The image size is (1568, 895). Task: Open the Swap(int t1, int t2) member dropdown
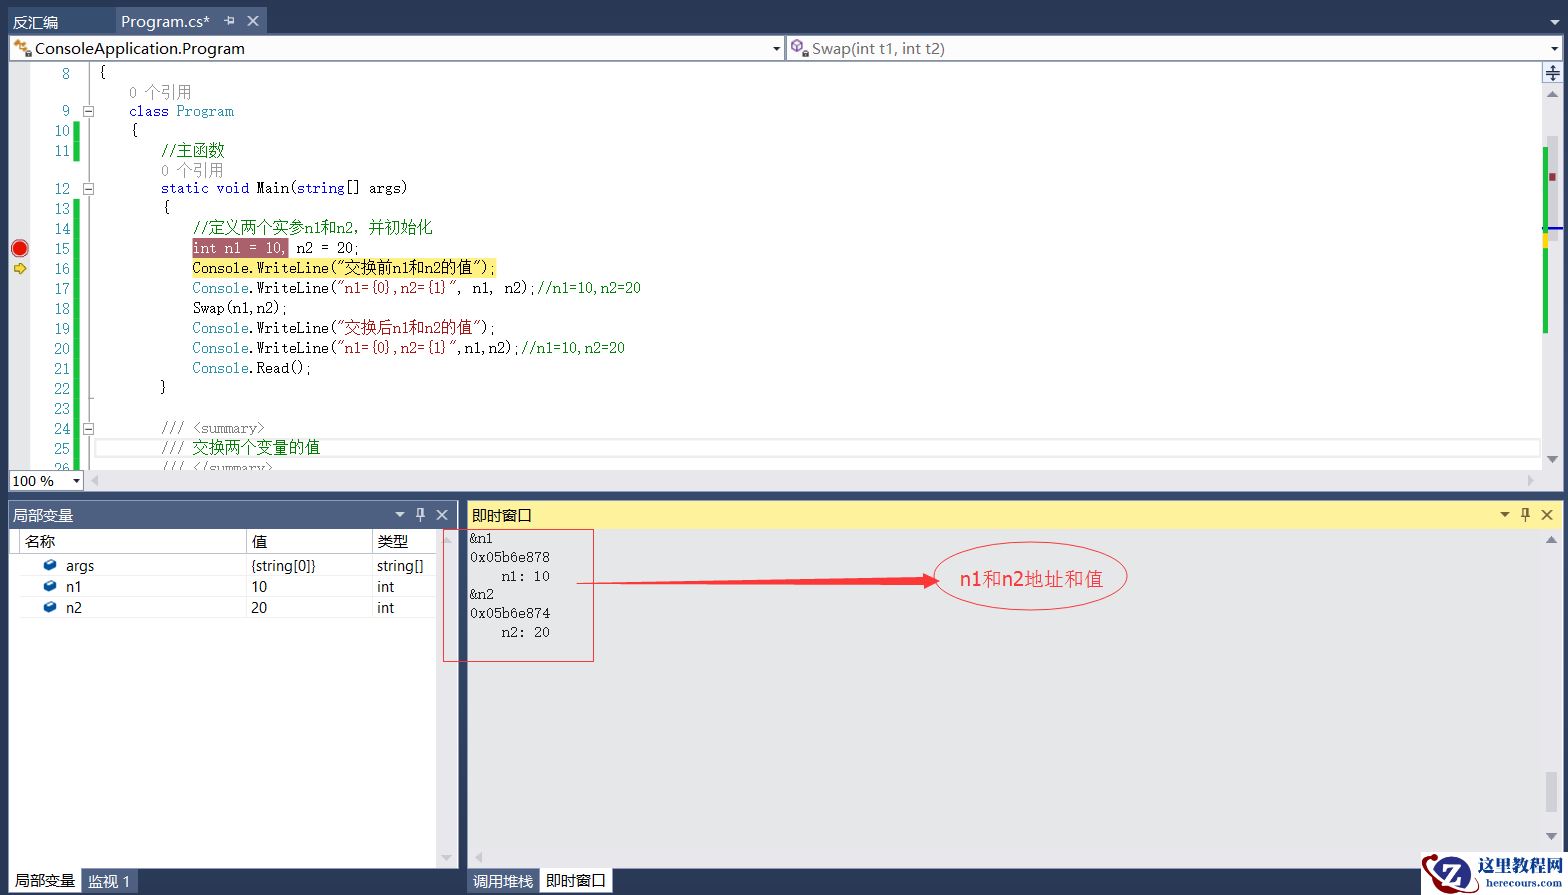[x=1554, y=49]
